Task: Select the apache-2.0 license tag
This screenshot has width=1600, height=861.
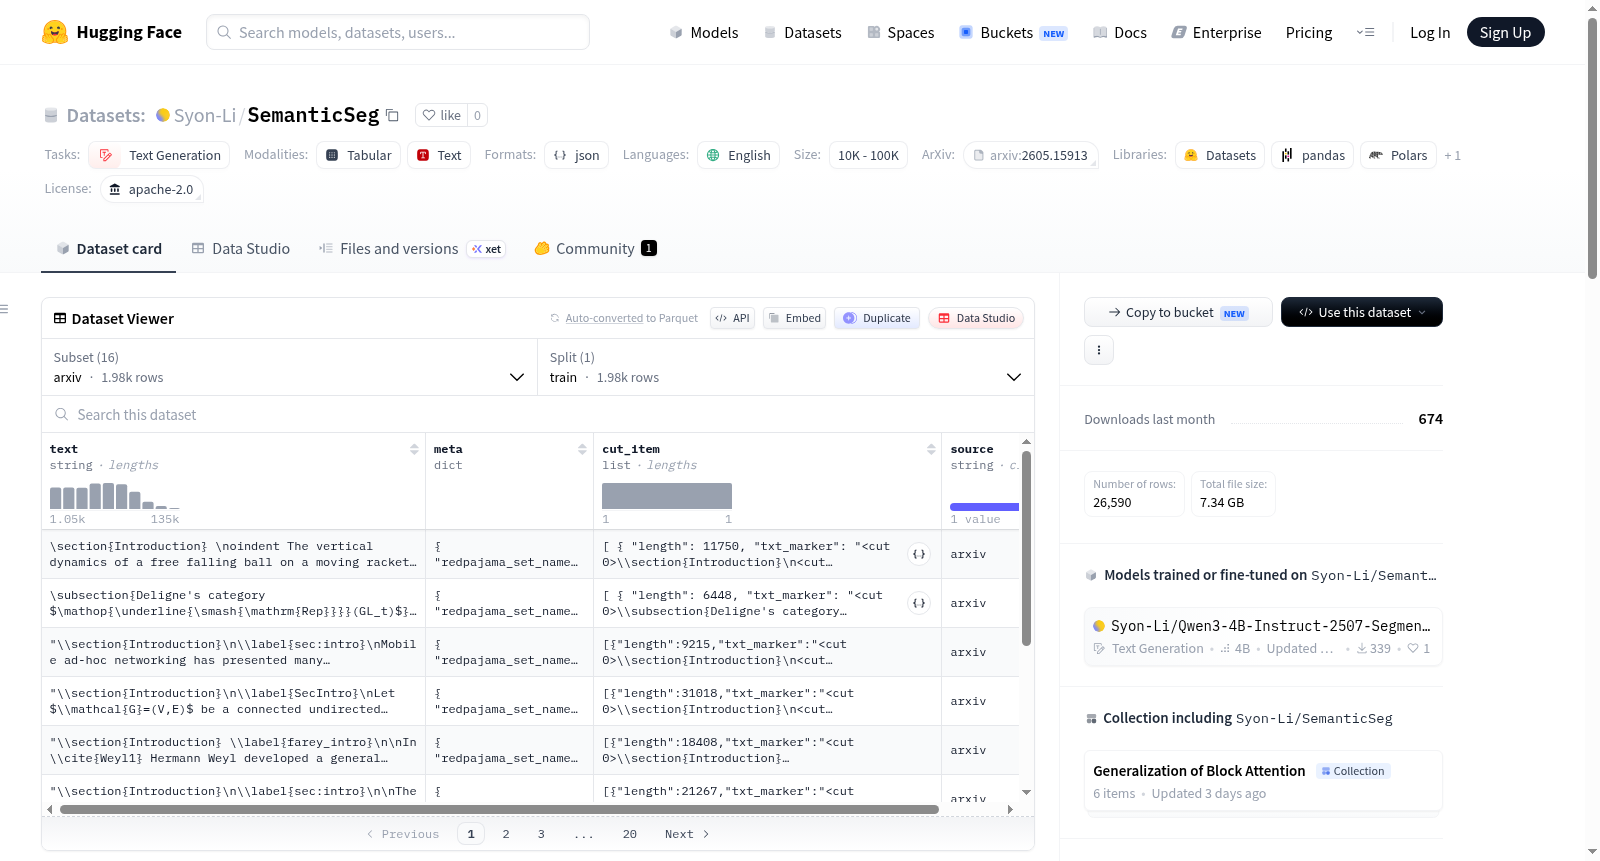Action: click(152, 189)
